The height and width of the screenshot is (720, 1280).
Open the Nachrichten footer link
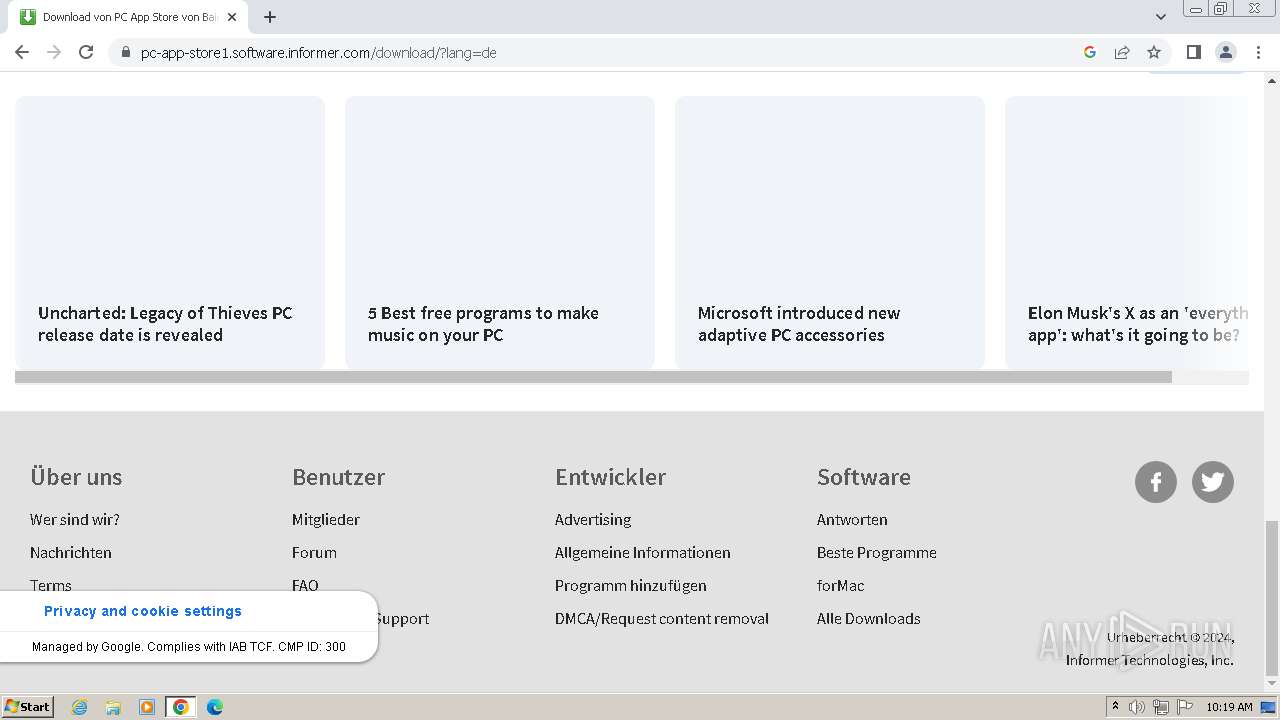pyautogui.click(x=71, y=552)
